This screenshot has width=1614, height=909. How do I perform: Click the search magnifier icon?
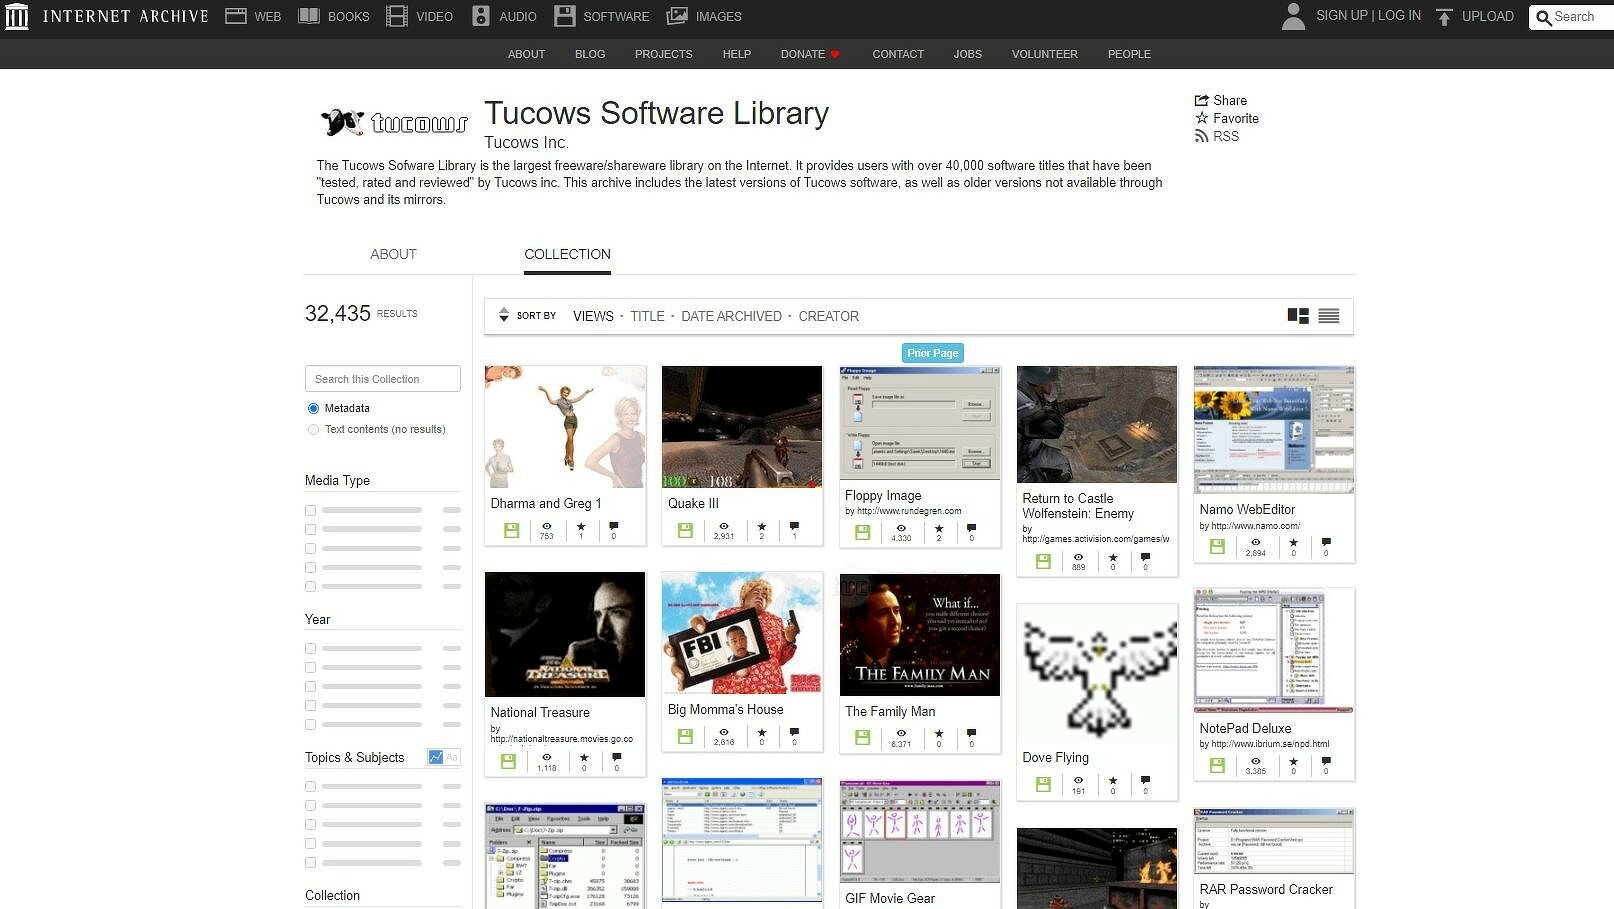[x=1544, y=17]
